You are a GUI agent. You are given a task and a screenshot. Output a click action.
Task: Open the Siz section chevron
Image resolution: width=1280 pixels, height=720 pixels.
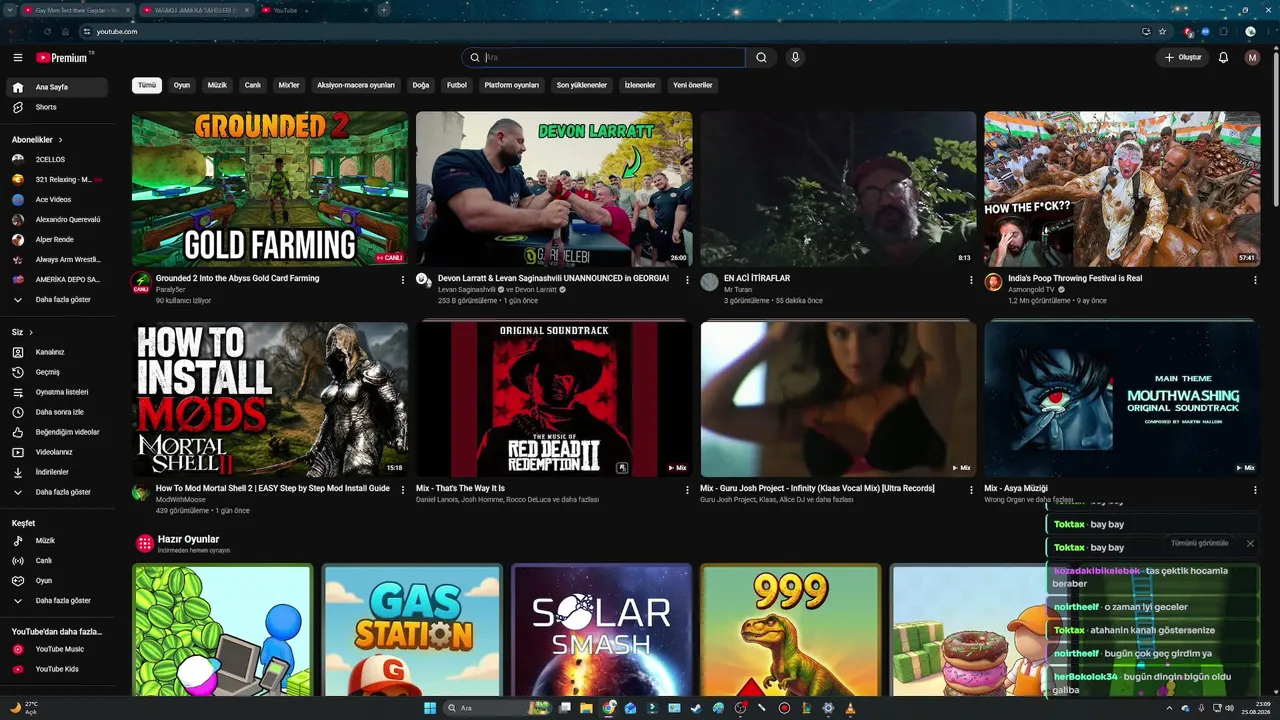(31, 332)
